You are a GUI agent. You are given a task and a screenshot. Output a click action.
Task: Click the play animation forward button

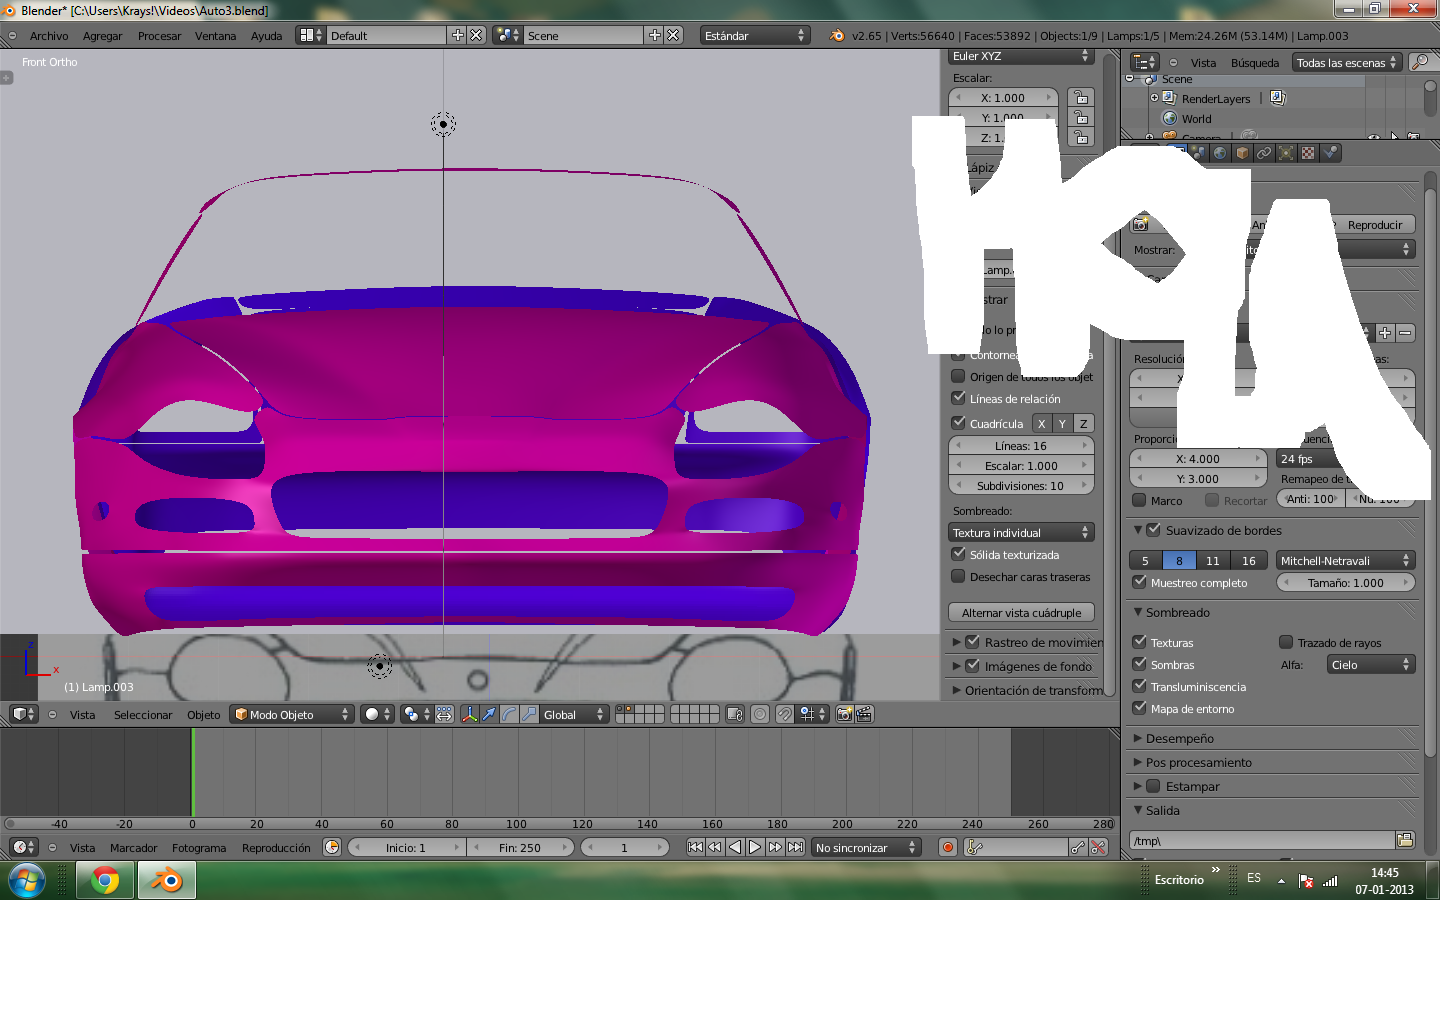pos(755,847)
